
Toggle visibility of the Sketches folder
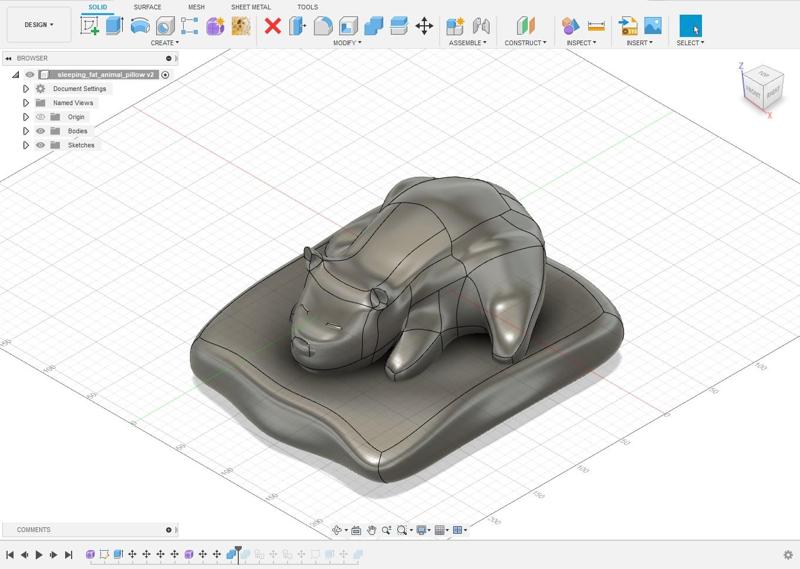point(41,145)
